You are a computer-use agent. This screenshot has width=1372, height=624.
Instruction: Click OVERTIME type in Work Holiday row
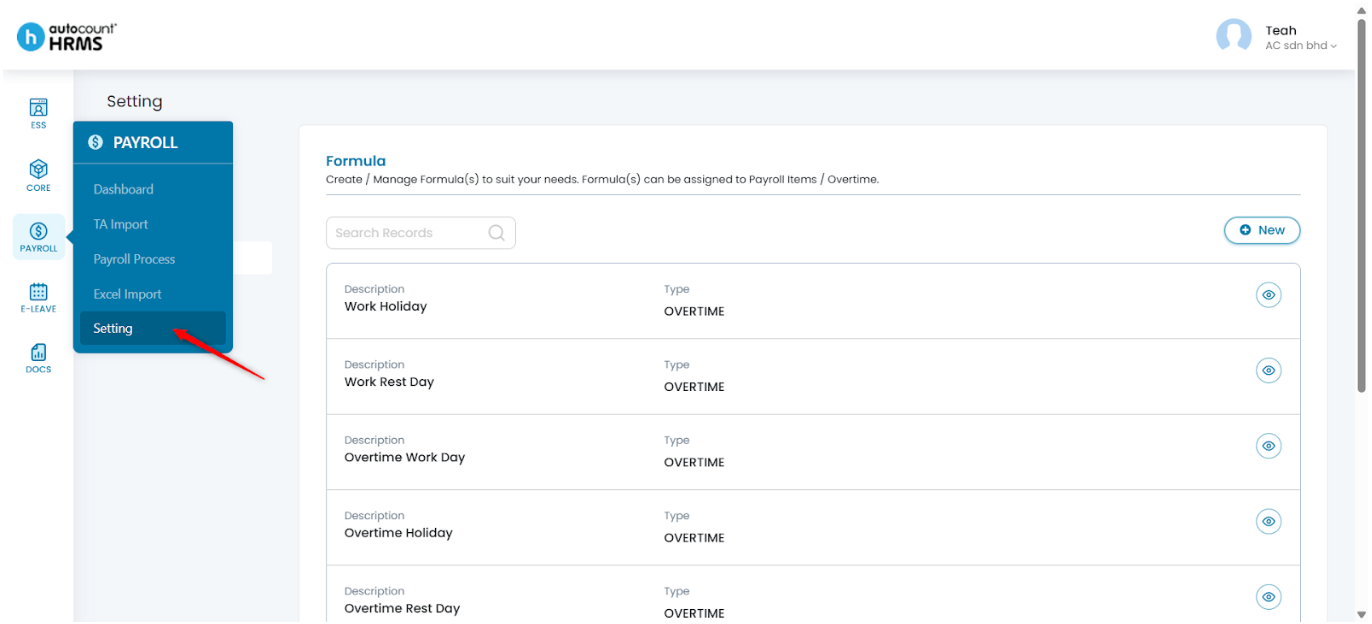[x=694, y=311]
